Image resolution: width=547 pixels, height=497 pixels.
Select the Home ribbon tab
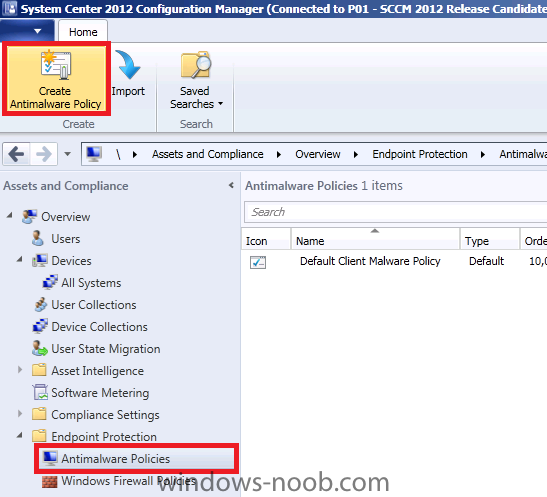click(83, 32)
